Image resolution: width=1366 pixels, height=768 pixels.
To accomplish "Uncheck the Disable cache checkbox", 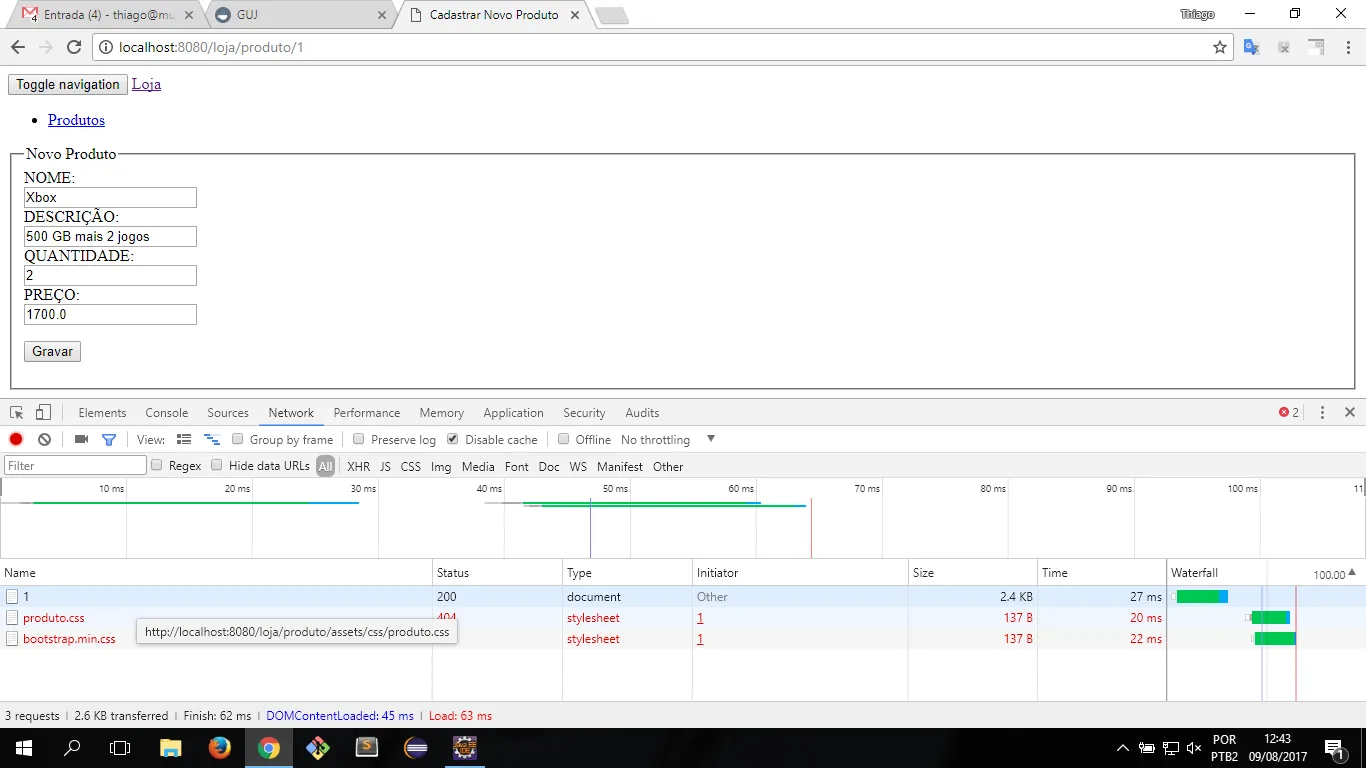I will (453, 439).
